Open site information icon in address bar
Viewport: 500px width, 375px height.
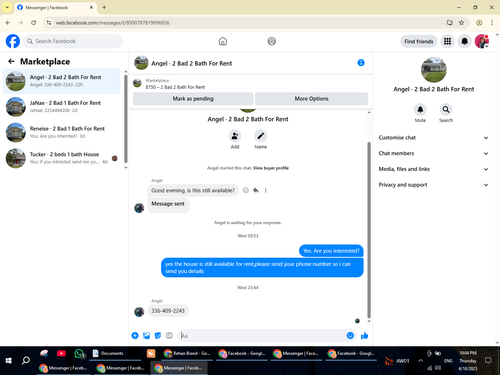click(49, 23)
